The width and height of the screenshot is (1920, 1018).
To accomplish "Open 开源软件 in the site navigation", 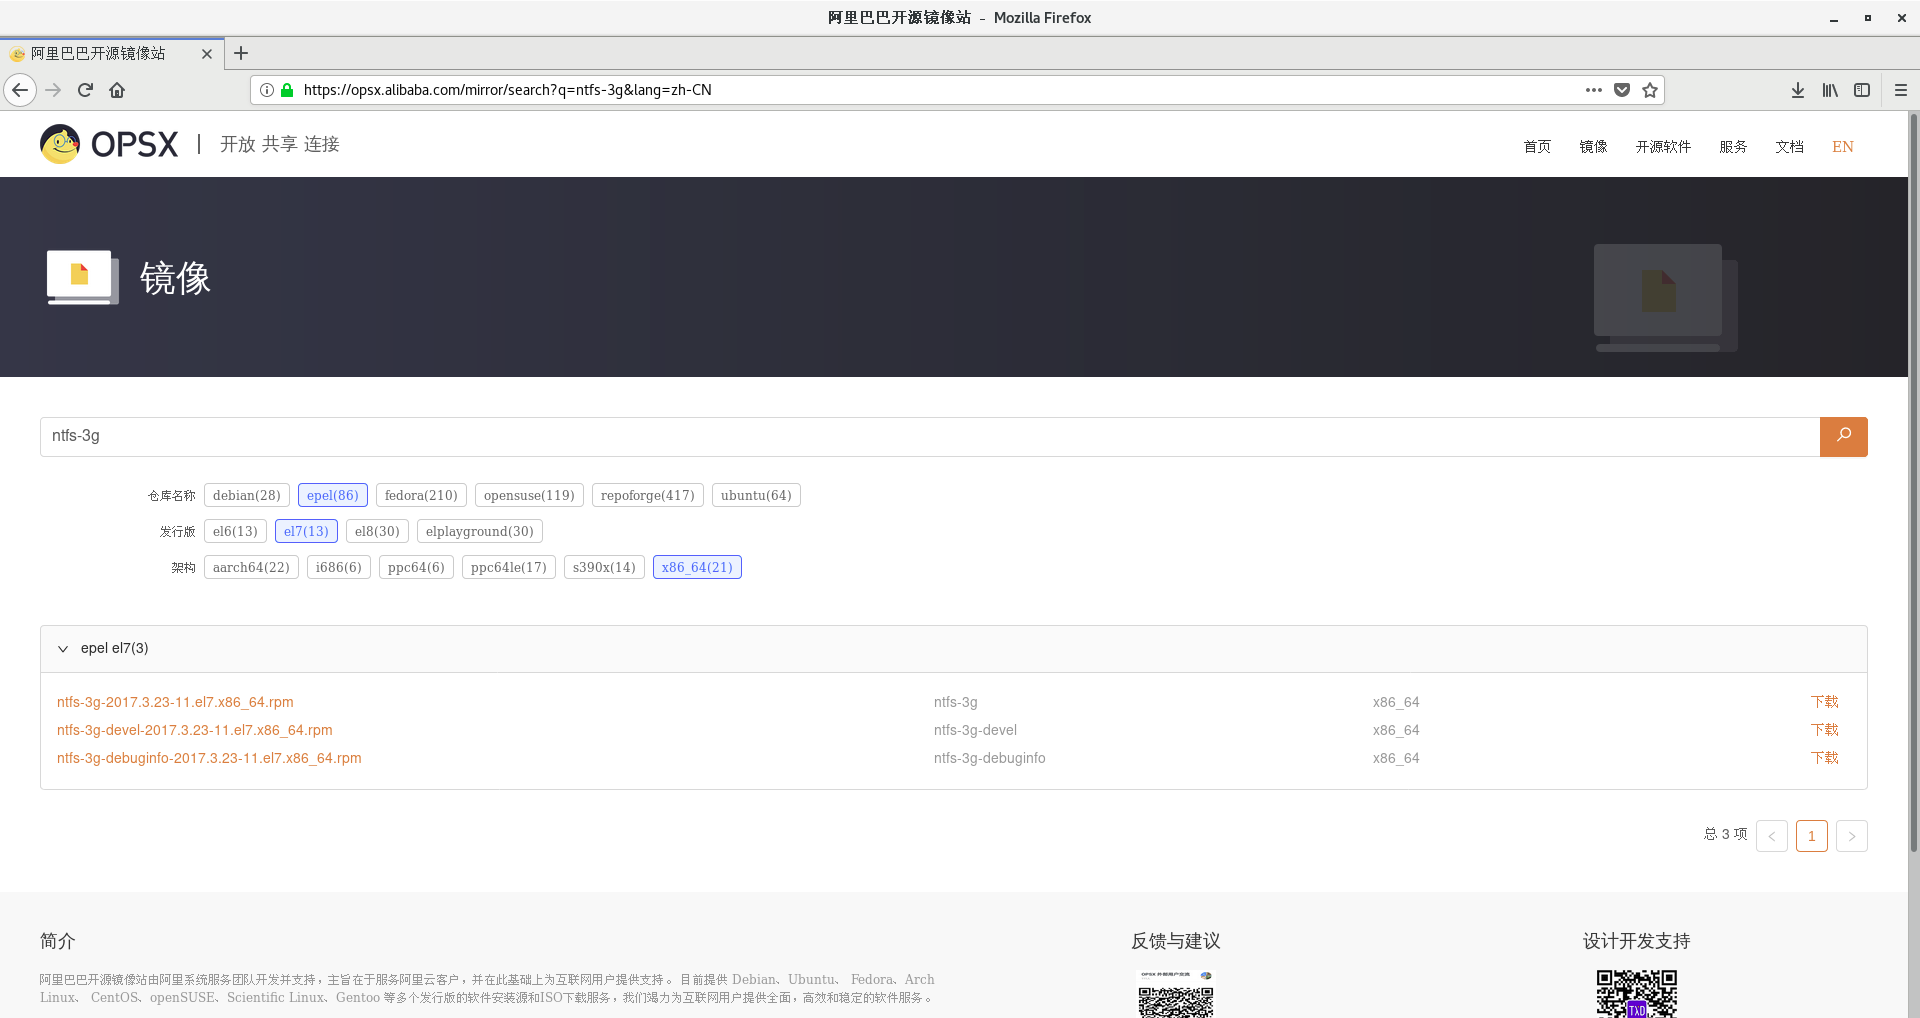I will pos(1663,146).
